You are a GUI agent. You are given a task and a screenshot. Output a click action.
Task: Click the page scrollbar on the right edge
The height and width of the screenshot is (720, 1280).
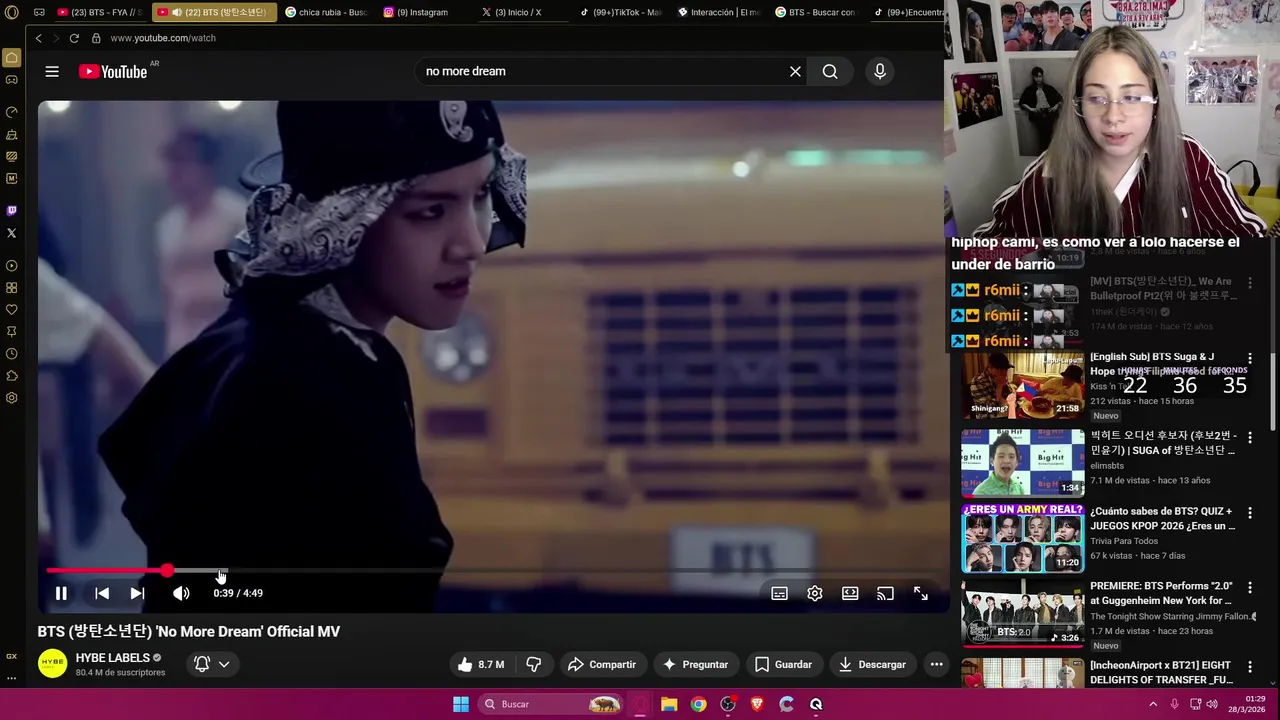tap(1273, 390)
